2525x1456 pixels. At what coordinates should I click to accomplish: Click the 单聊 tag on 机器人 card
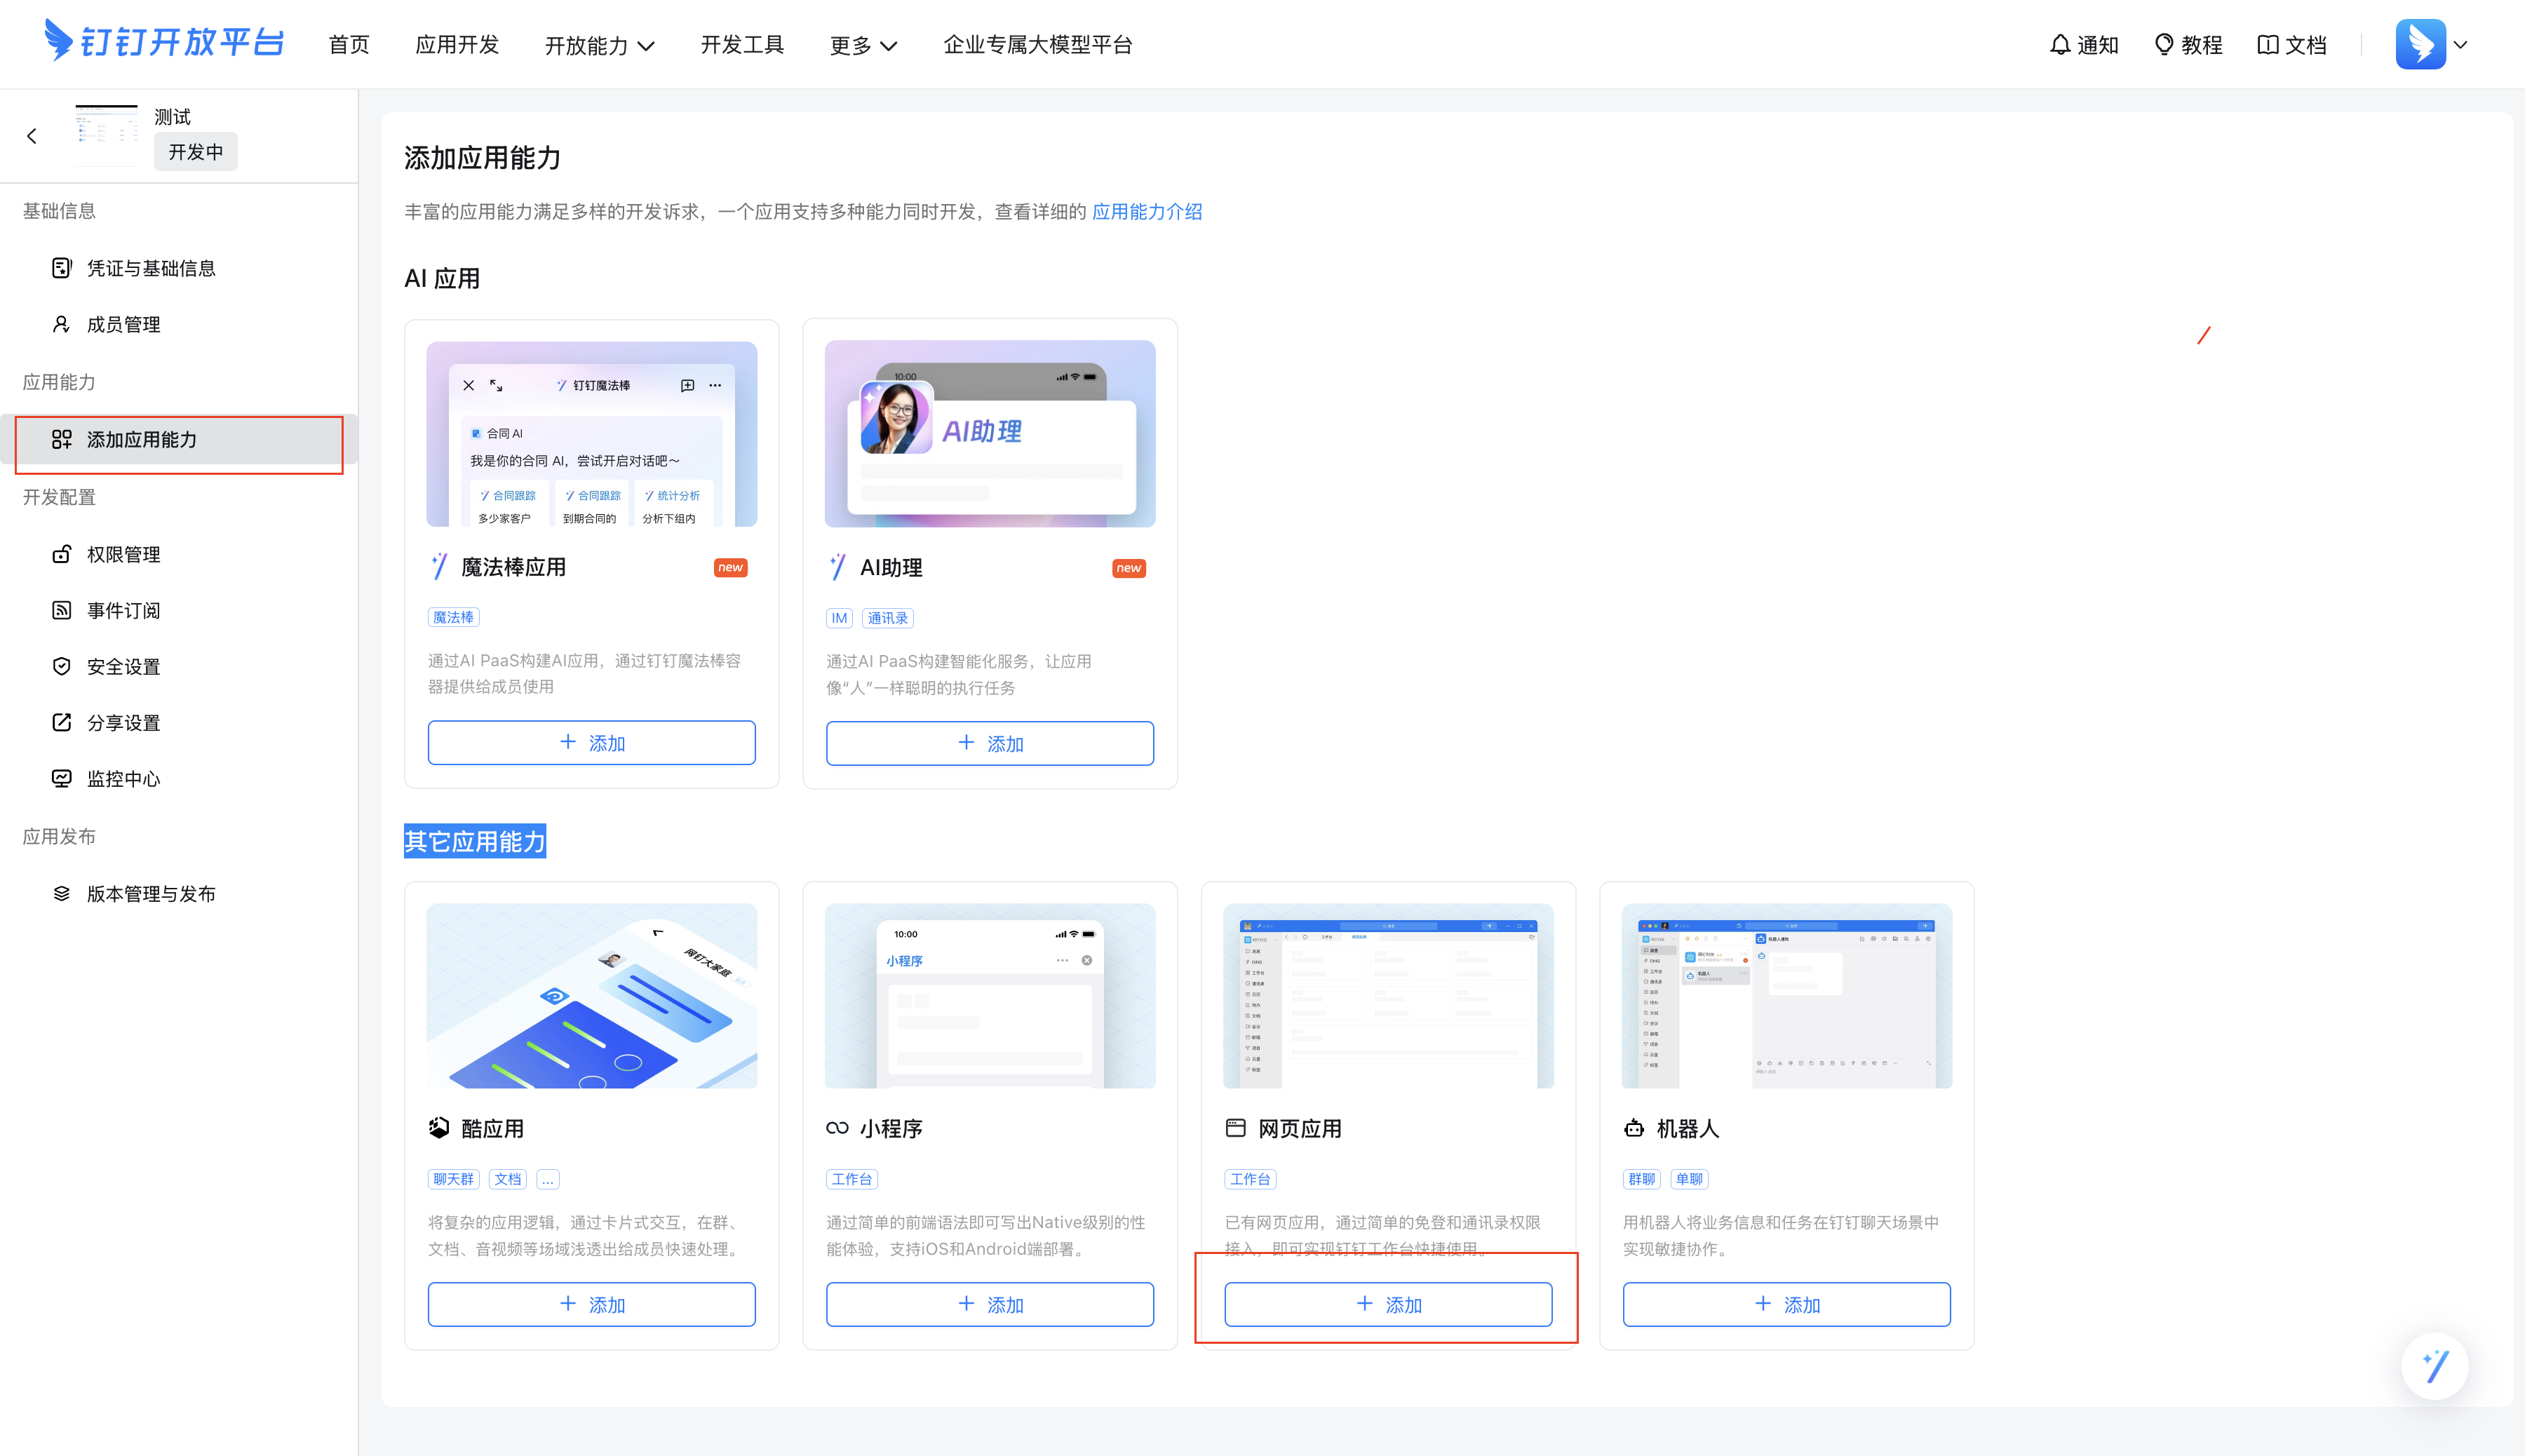click(x=1689, y=1179)
